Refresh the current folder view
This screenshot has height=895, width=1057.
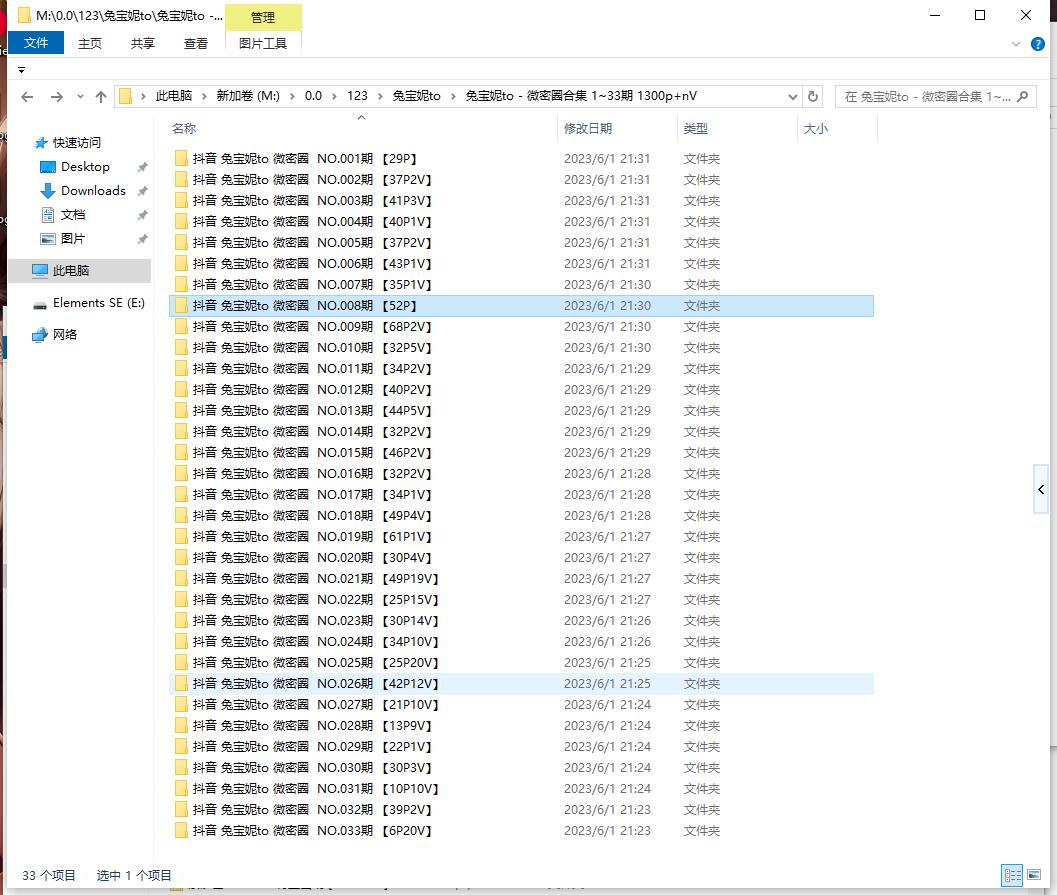(813, 96)
